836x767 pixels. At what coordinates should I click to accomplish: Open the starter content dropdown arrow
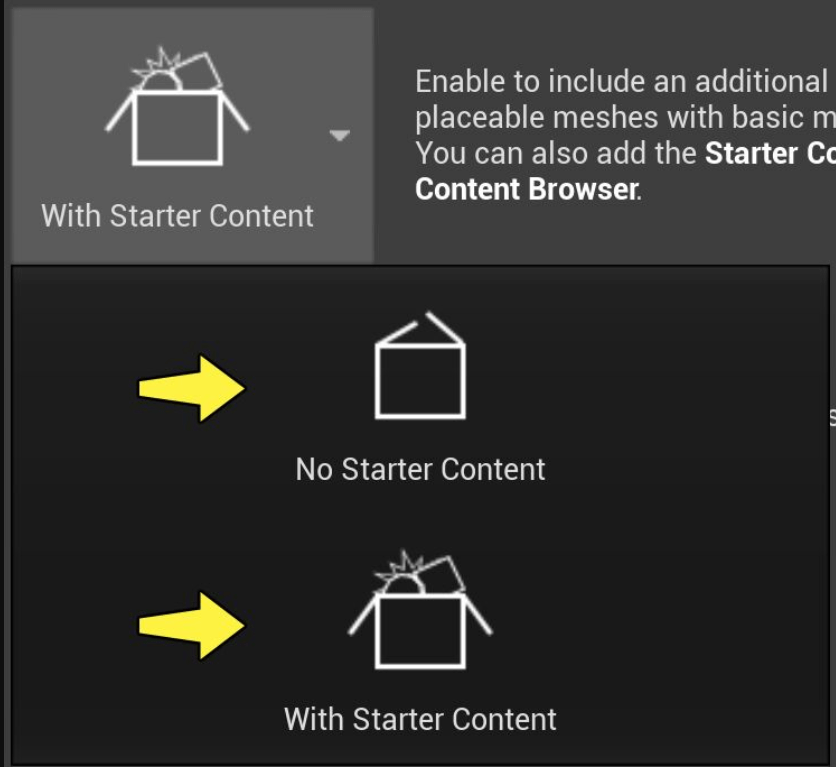coord(340,135)
